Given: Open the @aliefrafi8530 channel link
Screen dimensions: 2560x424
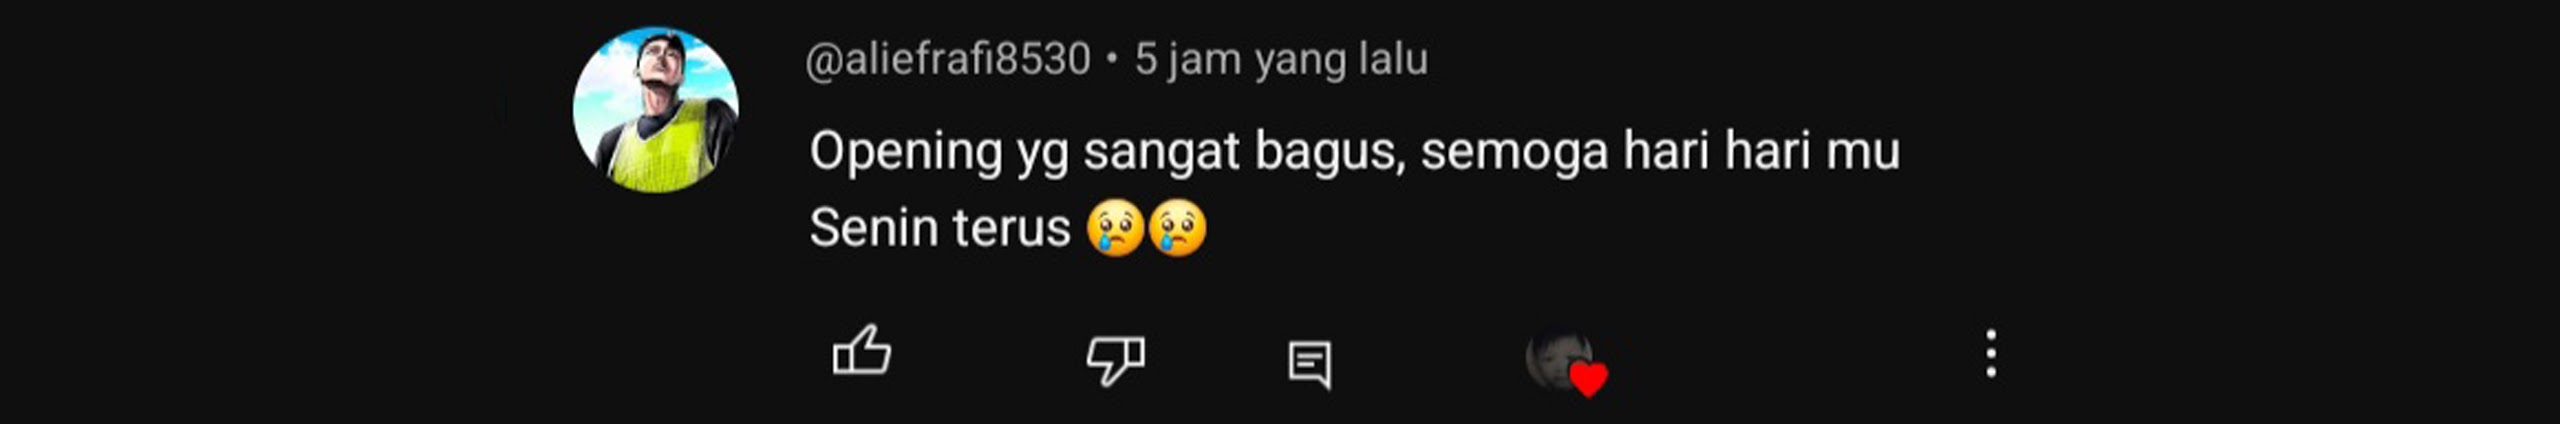Looking at the screenshot, I should coord(947,59).
